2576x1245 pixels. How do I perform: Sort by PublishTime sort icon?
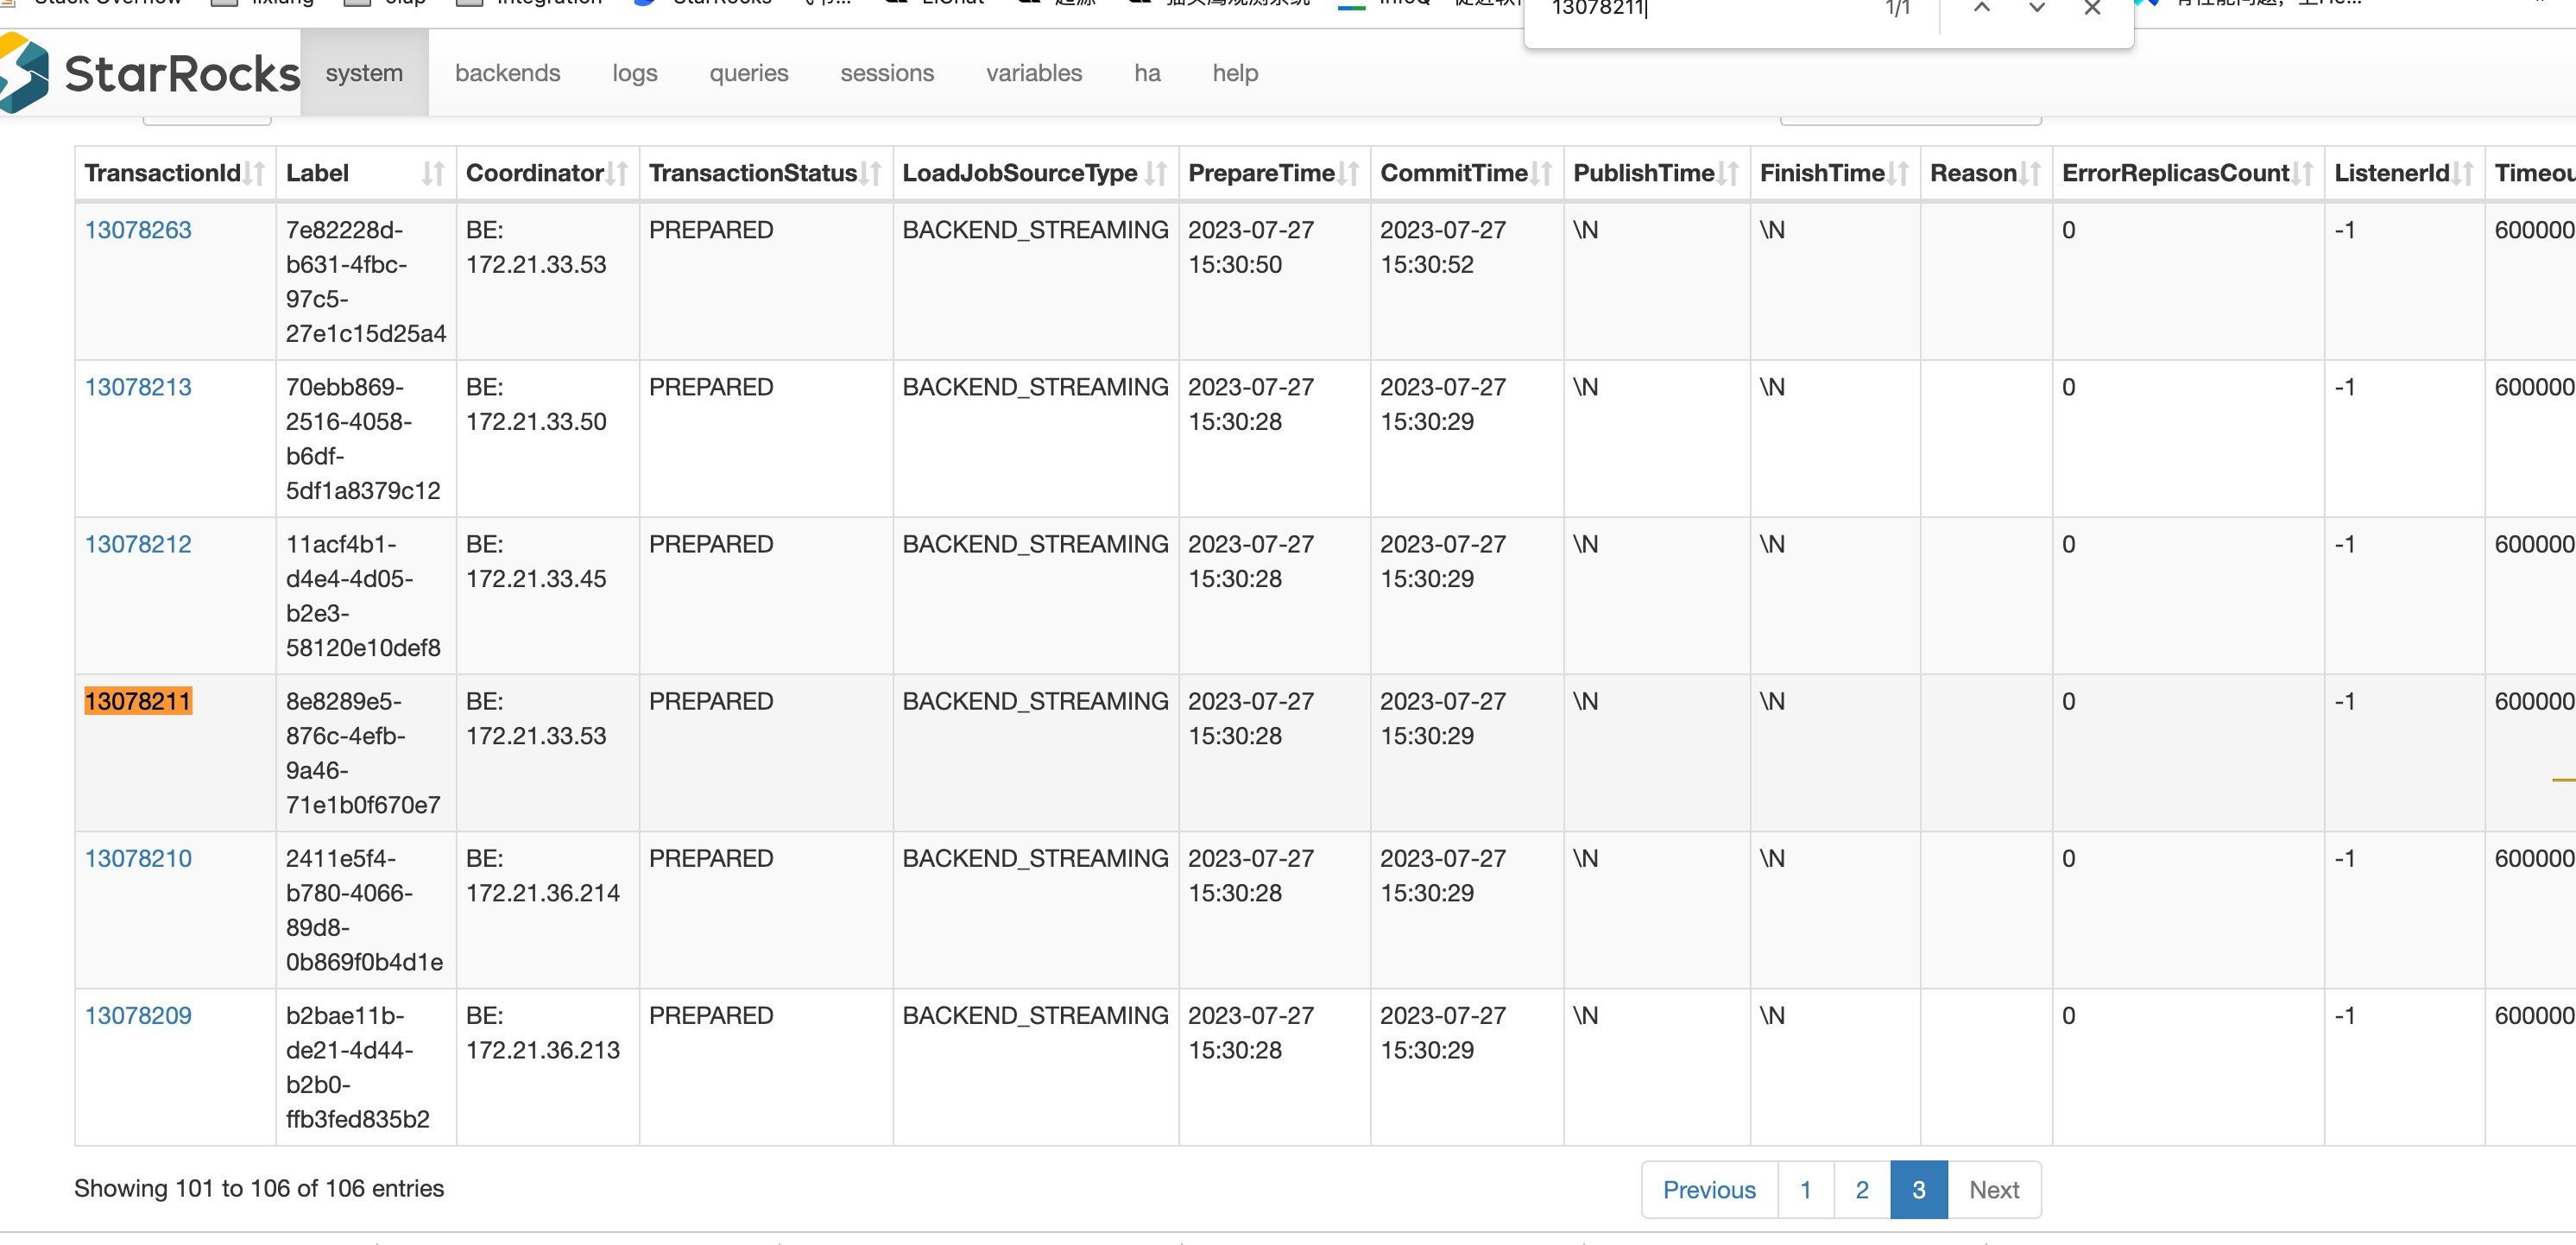[x=1728, y=174]
